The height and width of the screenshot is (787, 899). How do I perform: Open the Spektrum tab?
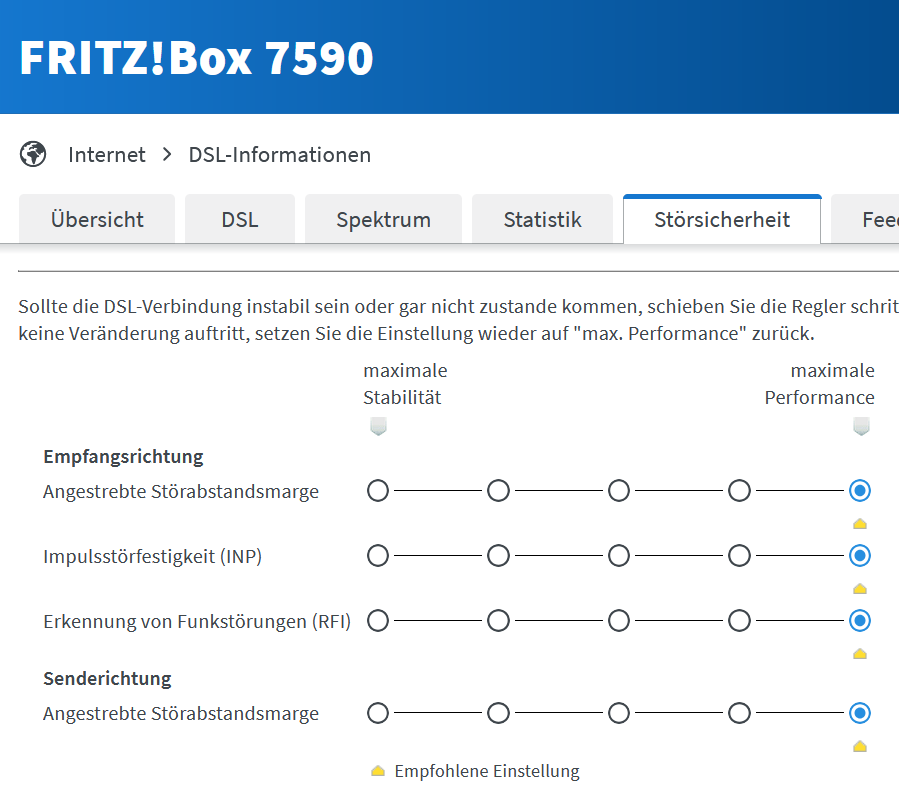coord(383,220)
